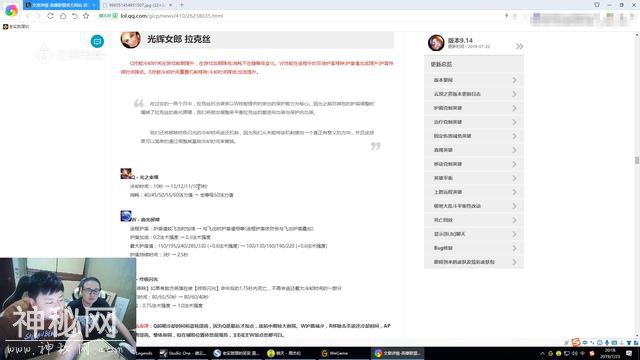Click the 版本9.14 title text
Screen dimensions: 640x360
[x=460, y=40]
